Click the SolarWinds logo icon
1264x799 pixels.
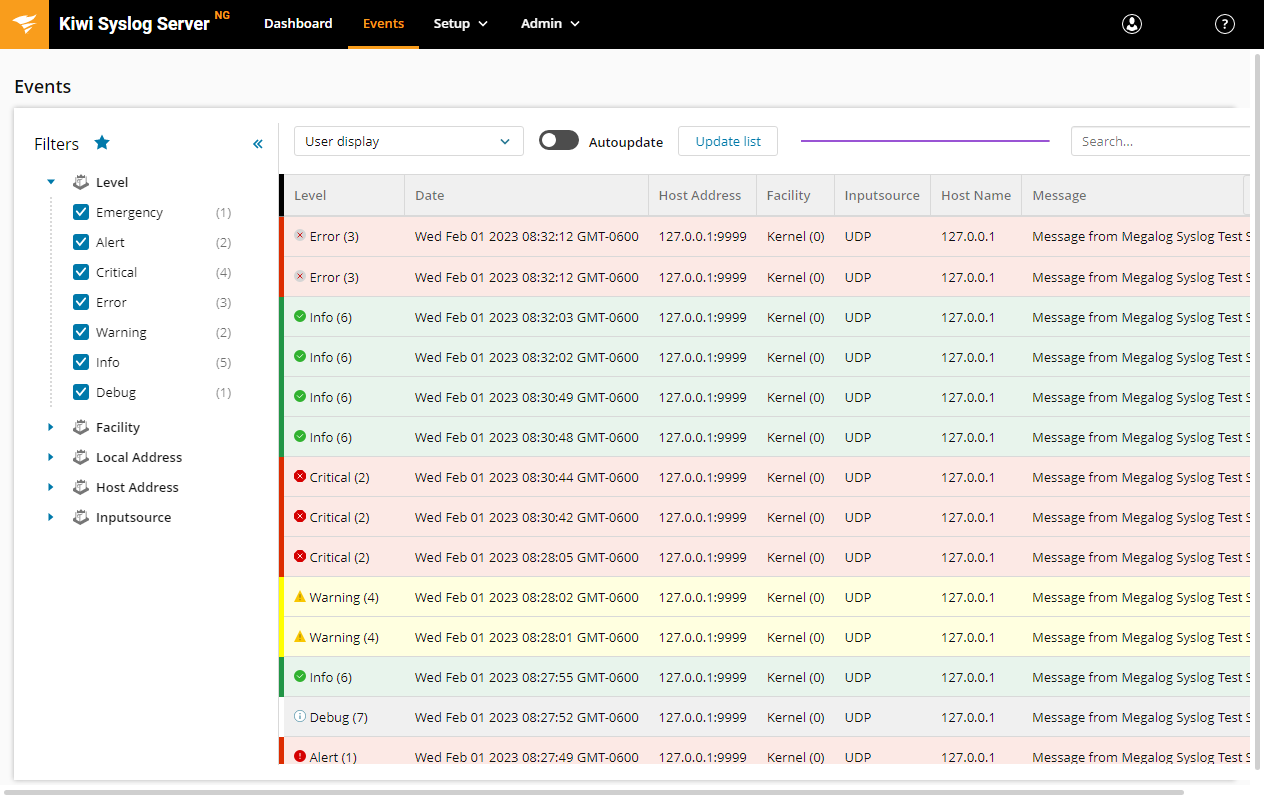(x=24, y=24)
